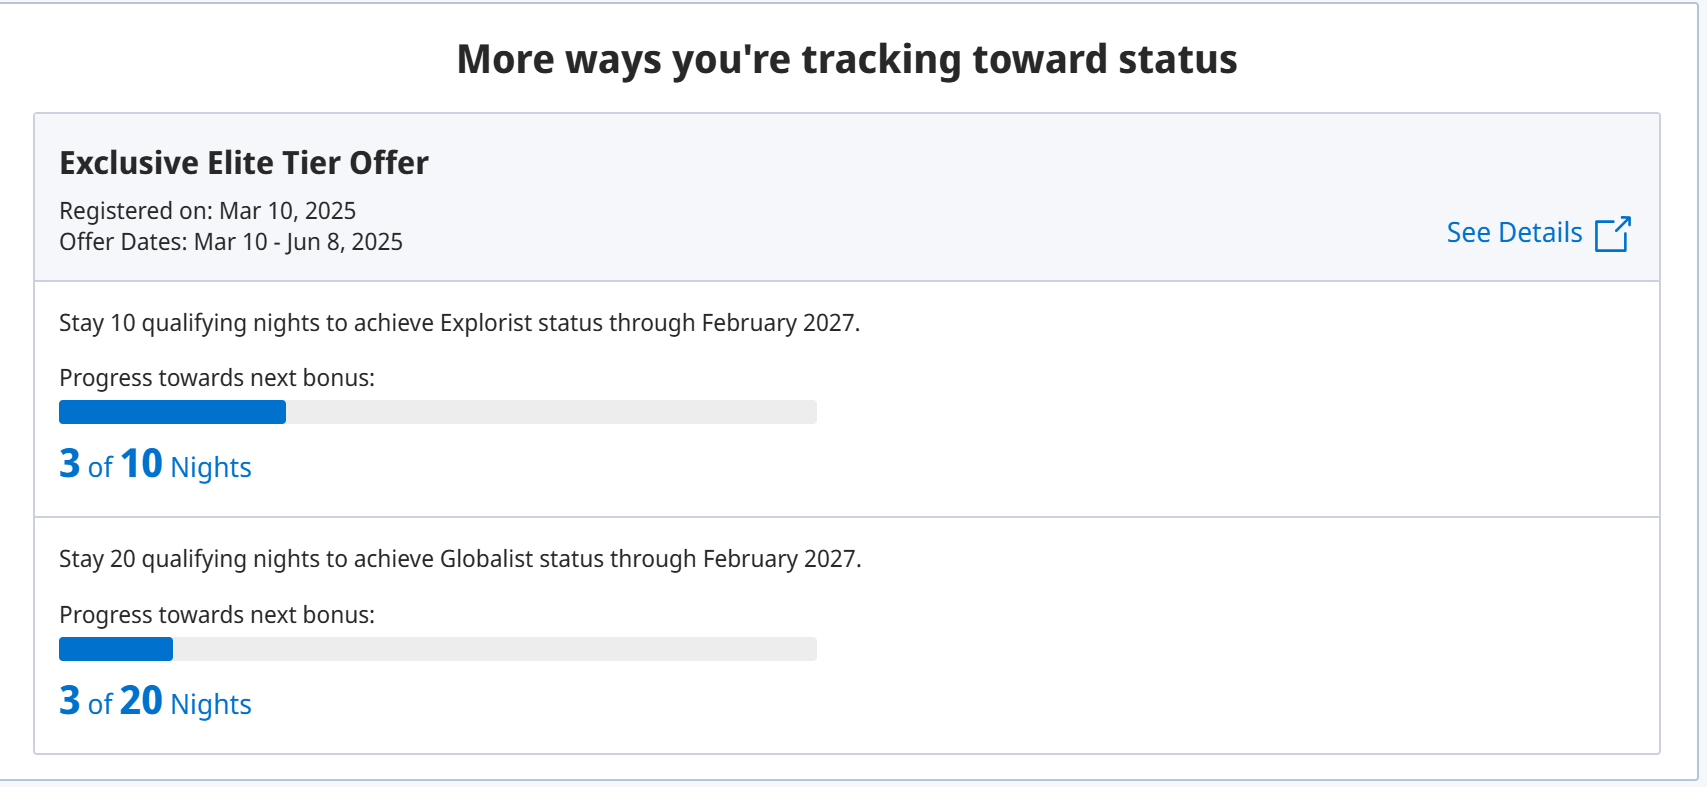Open the external link icon beside See Details
Viewport: 1707px width, 787px height.
pyautogui.click(x=1612, y=234)
